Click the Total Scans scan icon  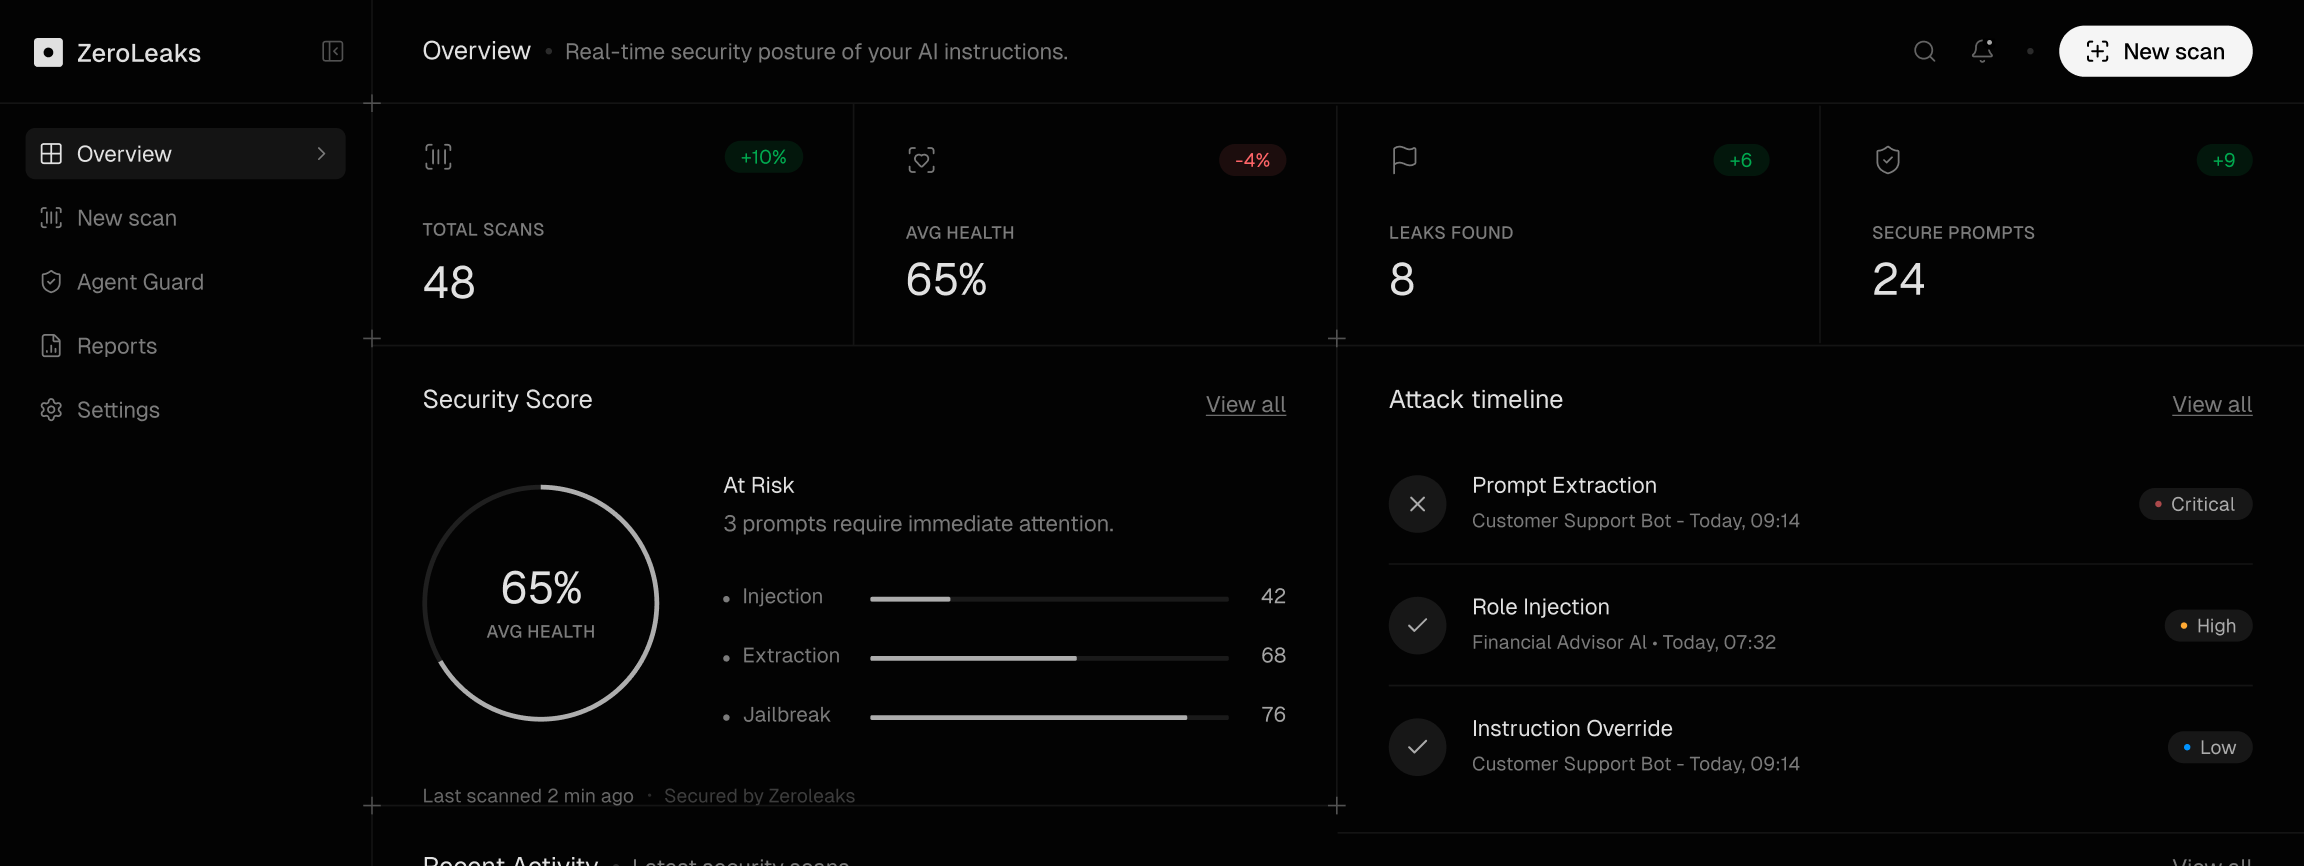[438, 157]
